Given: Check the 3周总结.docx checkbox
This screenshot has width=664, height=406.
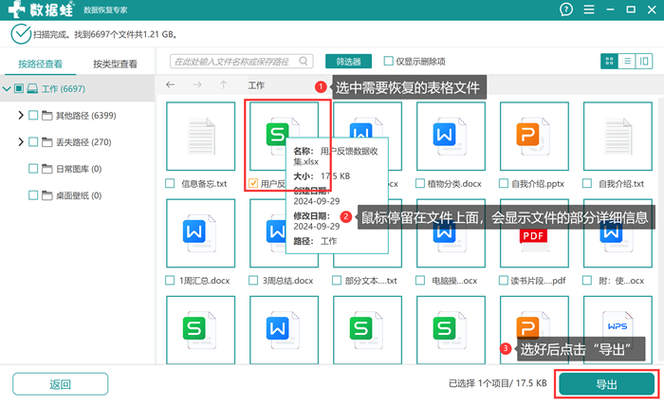Looking at the screenshot, I should (x=253, y=280).
